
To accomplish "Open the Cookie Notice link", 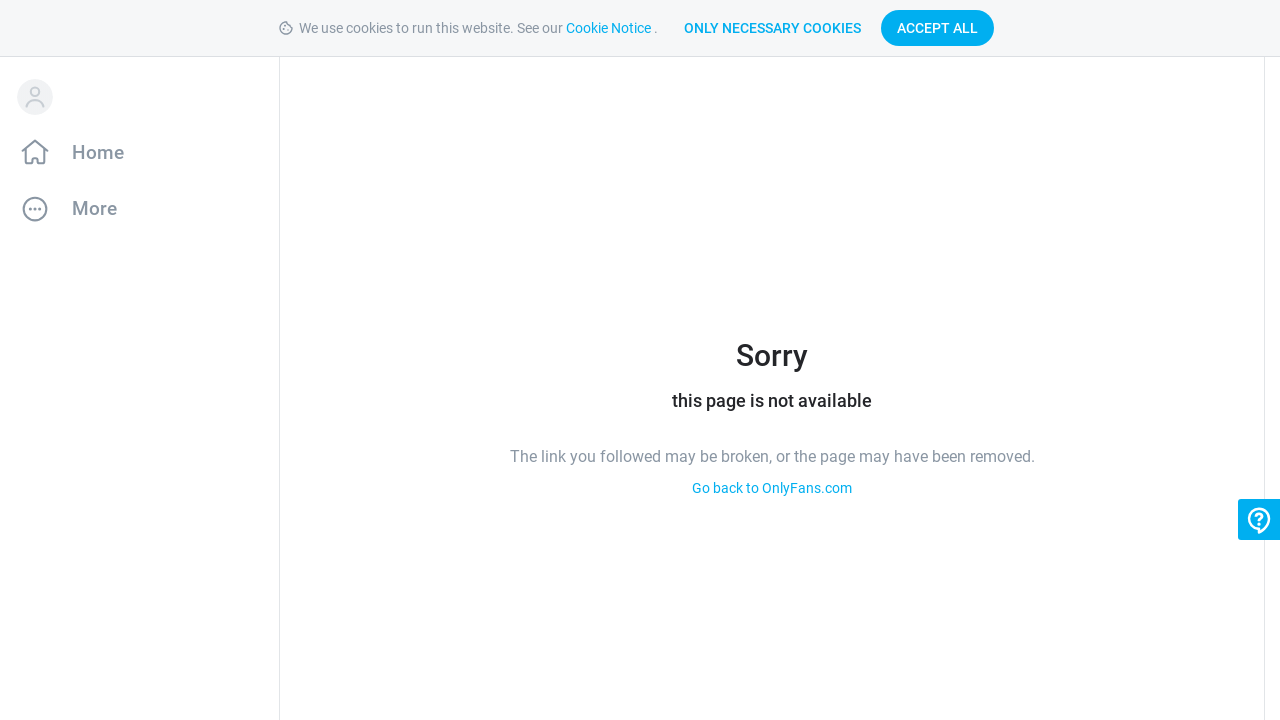I will 608,28.
